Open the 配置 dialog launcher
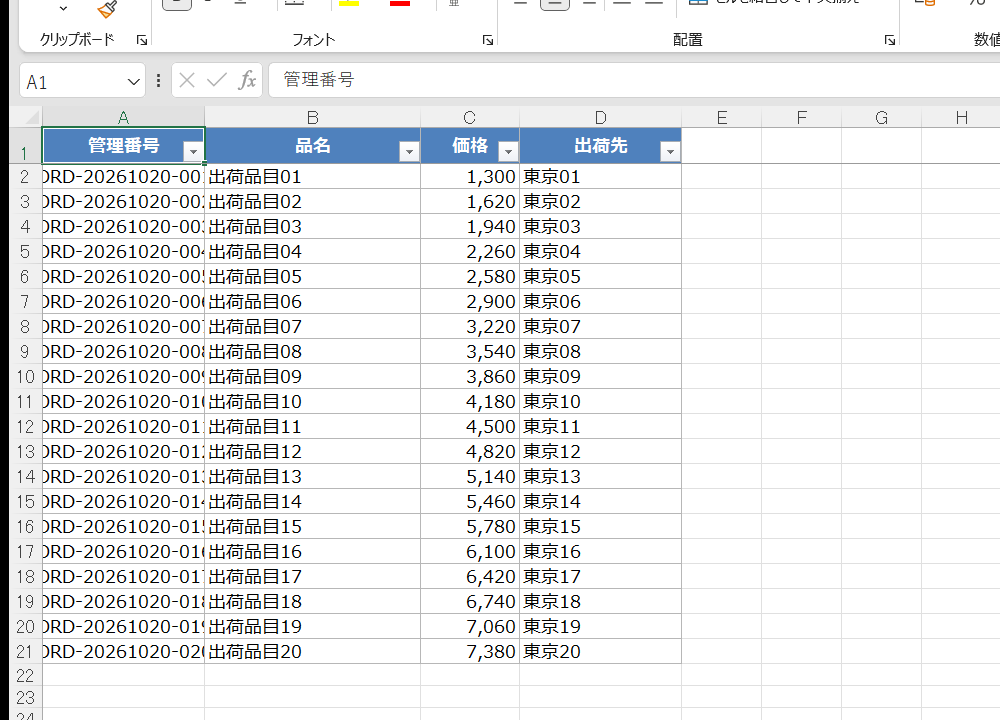This screenshot has height=720, width=1000. (x=890, y=40)
